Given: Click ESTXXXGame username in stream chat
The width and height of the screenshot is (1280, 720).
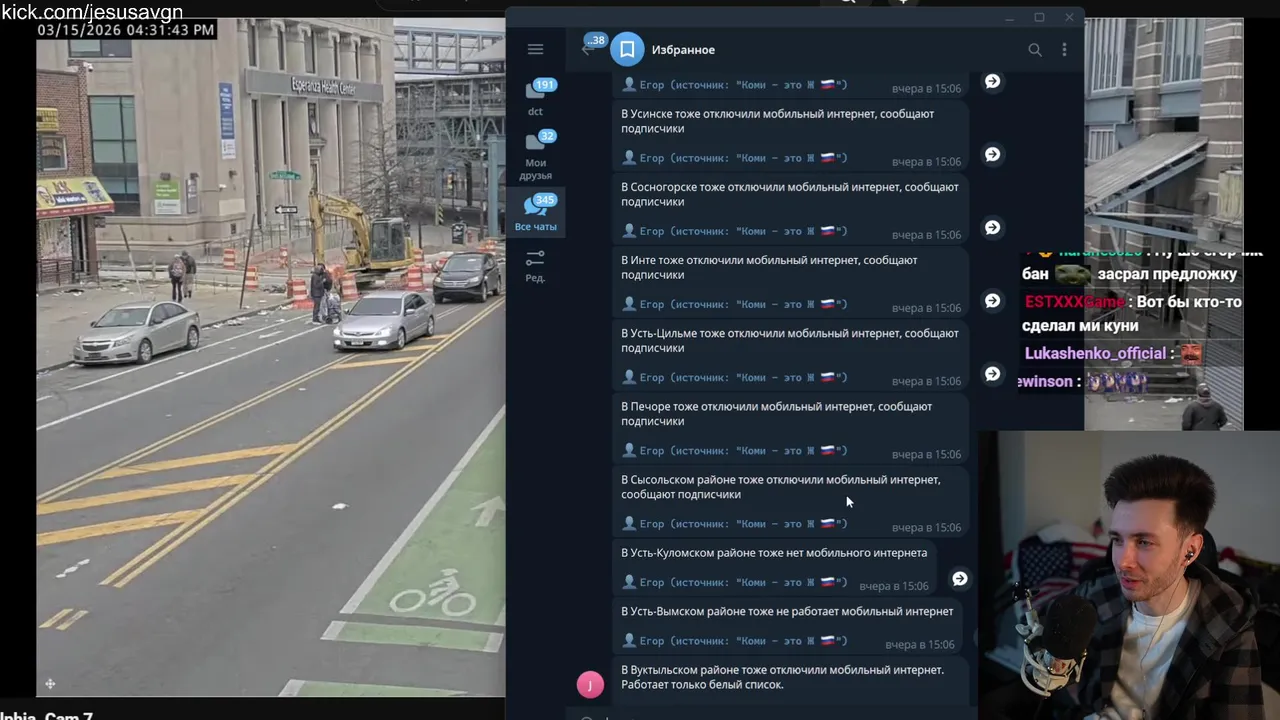Looking at the screenshot, I should click(1075, 301).
